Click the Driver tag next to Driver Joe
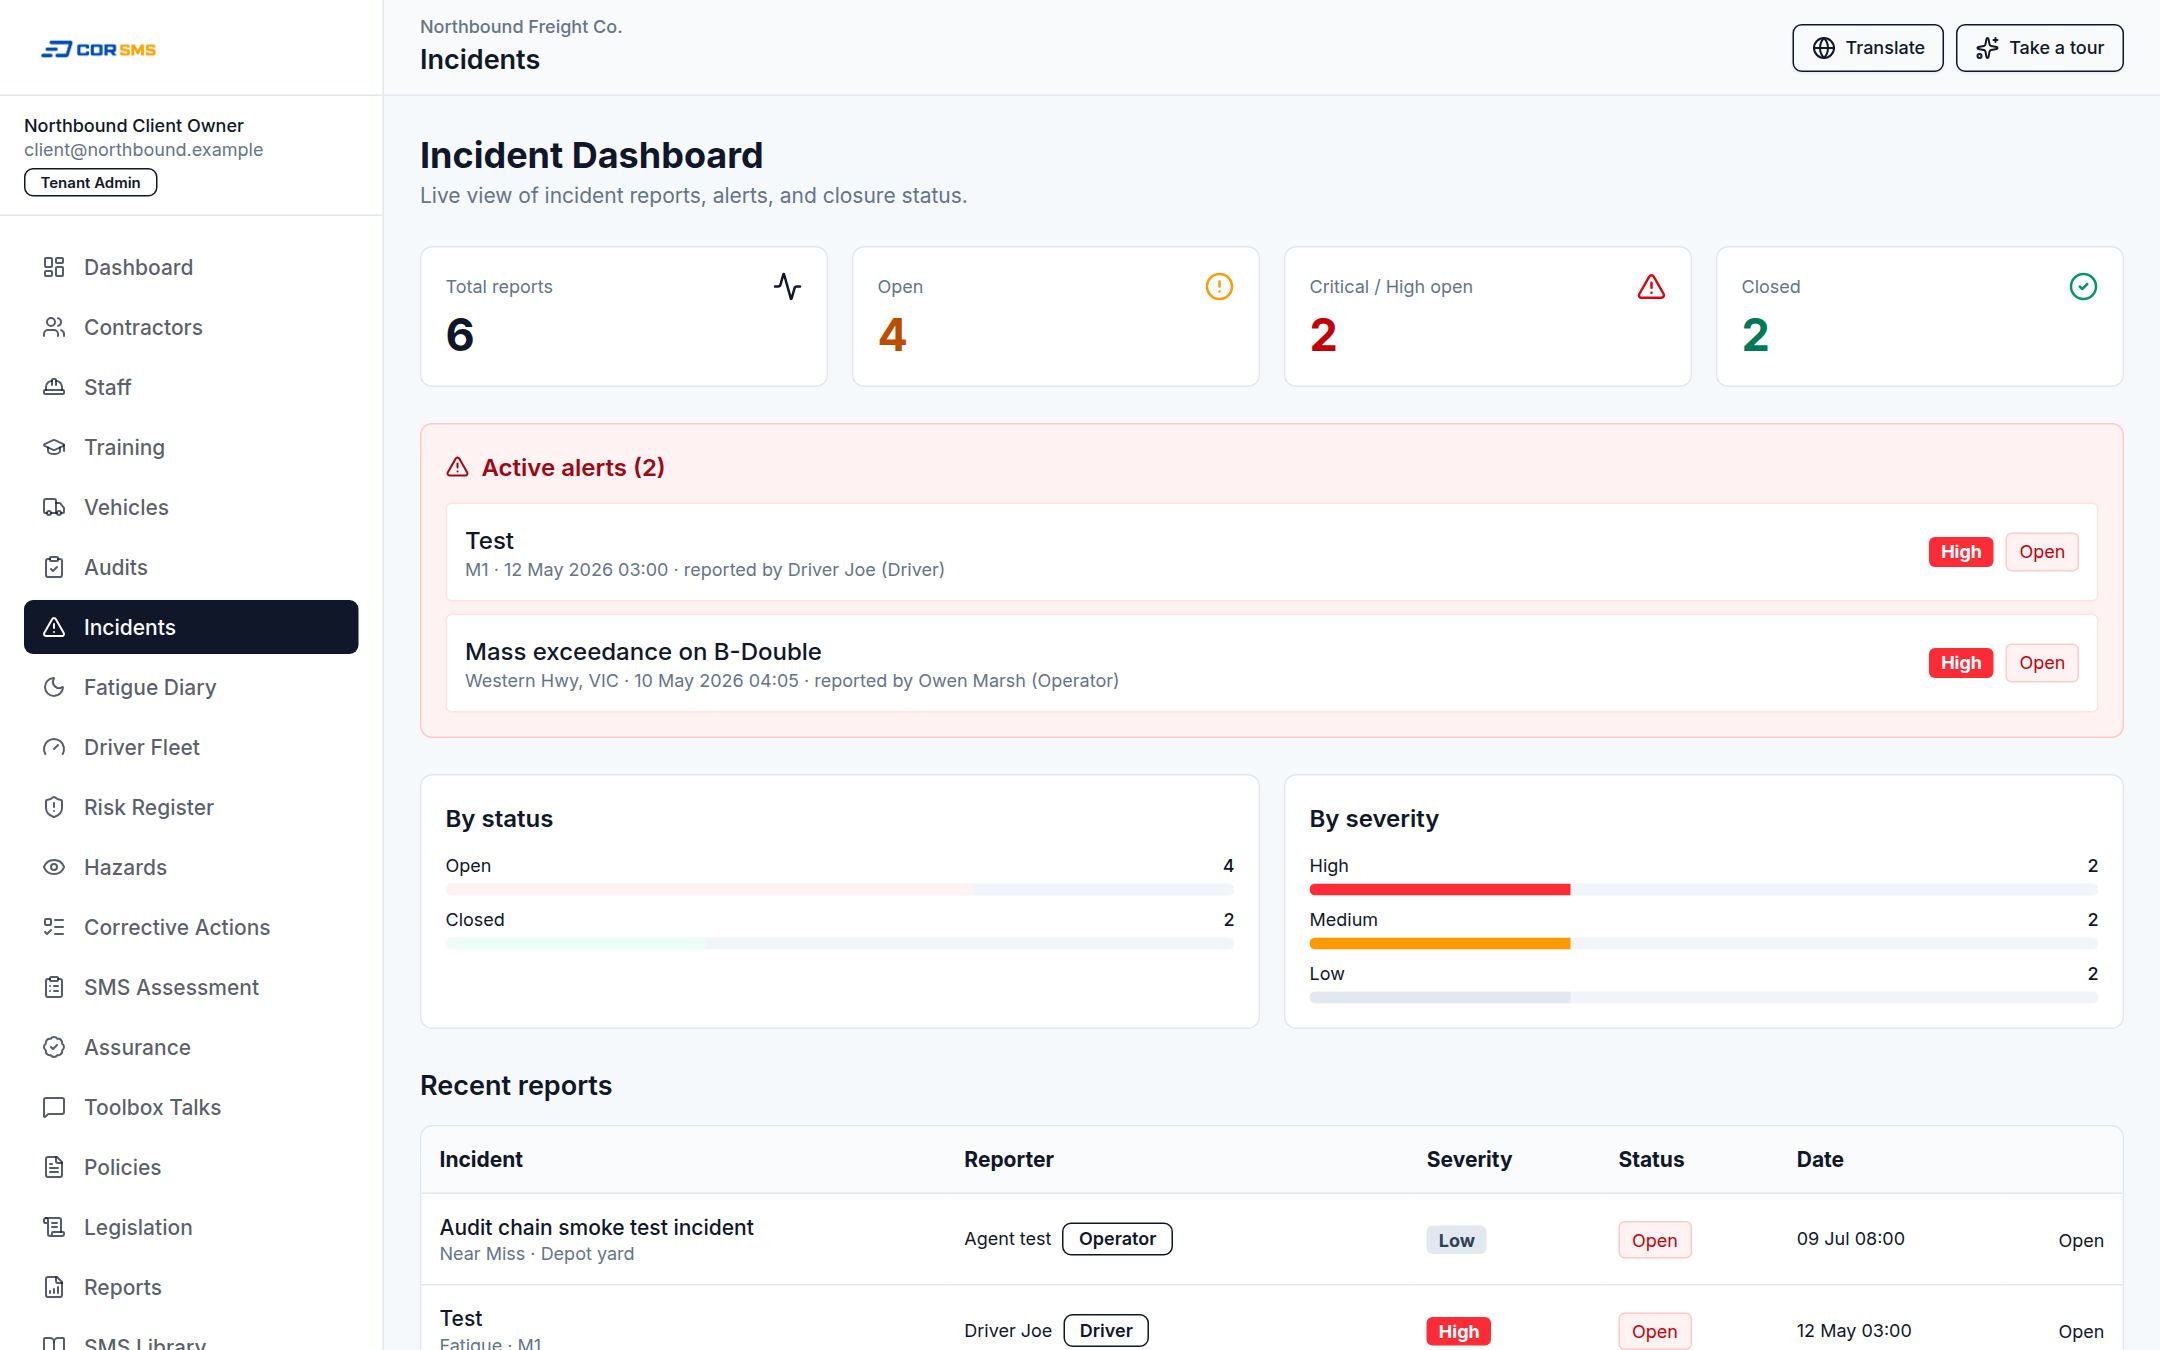This screenshot has height=1350, width=2160. click(x=1105, y=1330)
